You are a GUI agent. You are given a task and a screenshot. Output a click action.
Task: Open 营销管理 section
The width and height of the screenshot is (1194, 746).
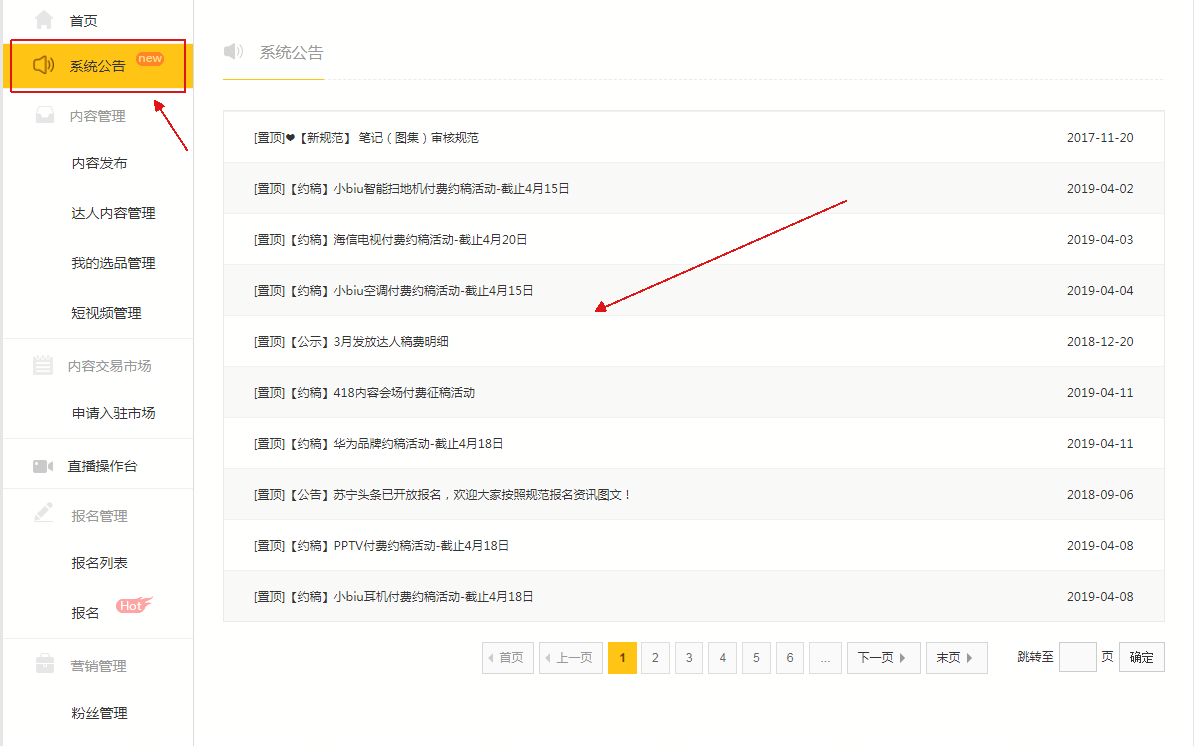click(x=98, y=666)
